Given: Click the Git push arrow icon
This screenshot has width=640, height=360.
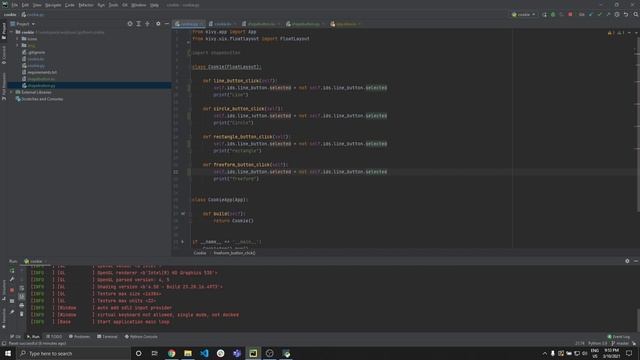Looking at the screenshot, I should (x=608, y=15).
